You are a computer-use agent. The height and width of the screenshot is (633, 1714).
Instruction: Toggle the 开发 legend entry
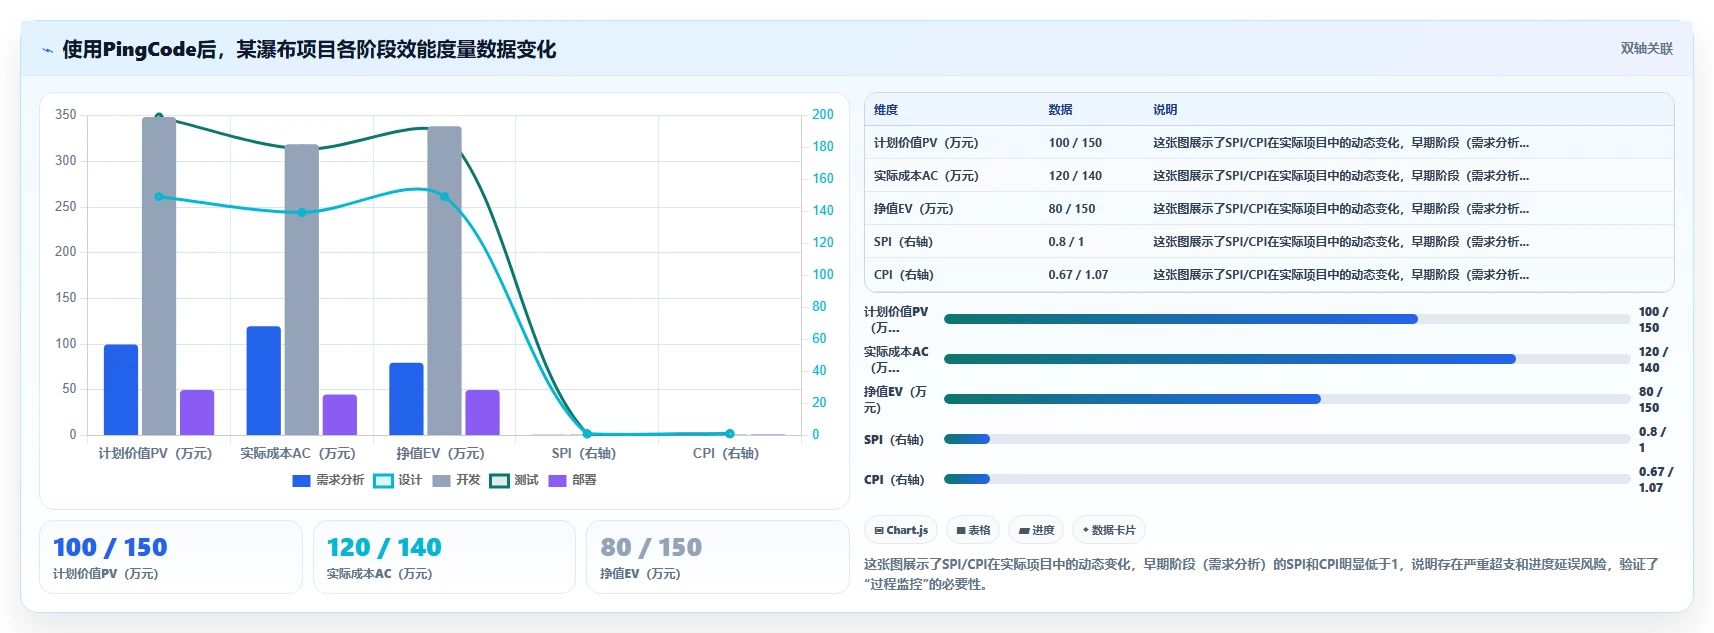point(456,480)
